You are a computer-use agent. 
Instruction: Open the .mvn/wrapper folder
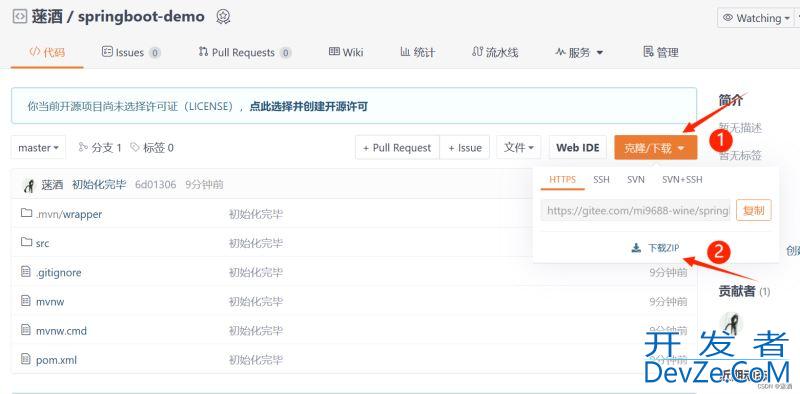[69, 214]
